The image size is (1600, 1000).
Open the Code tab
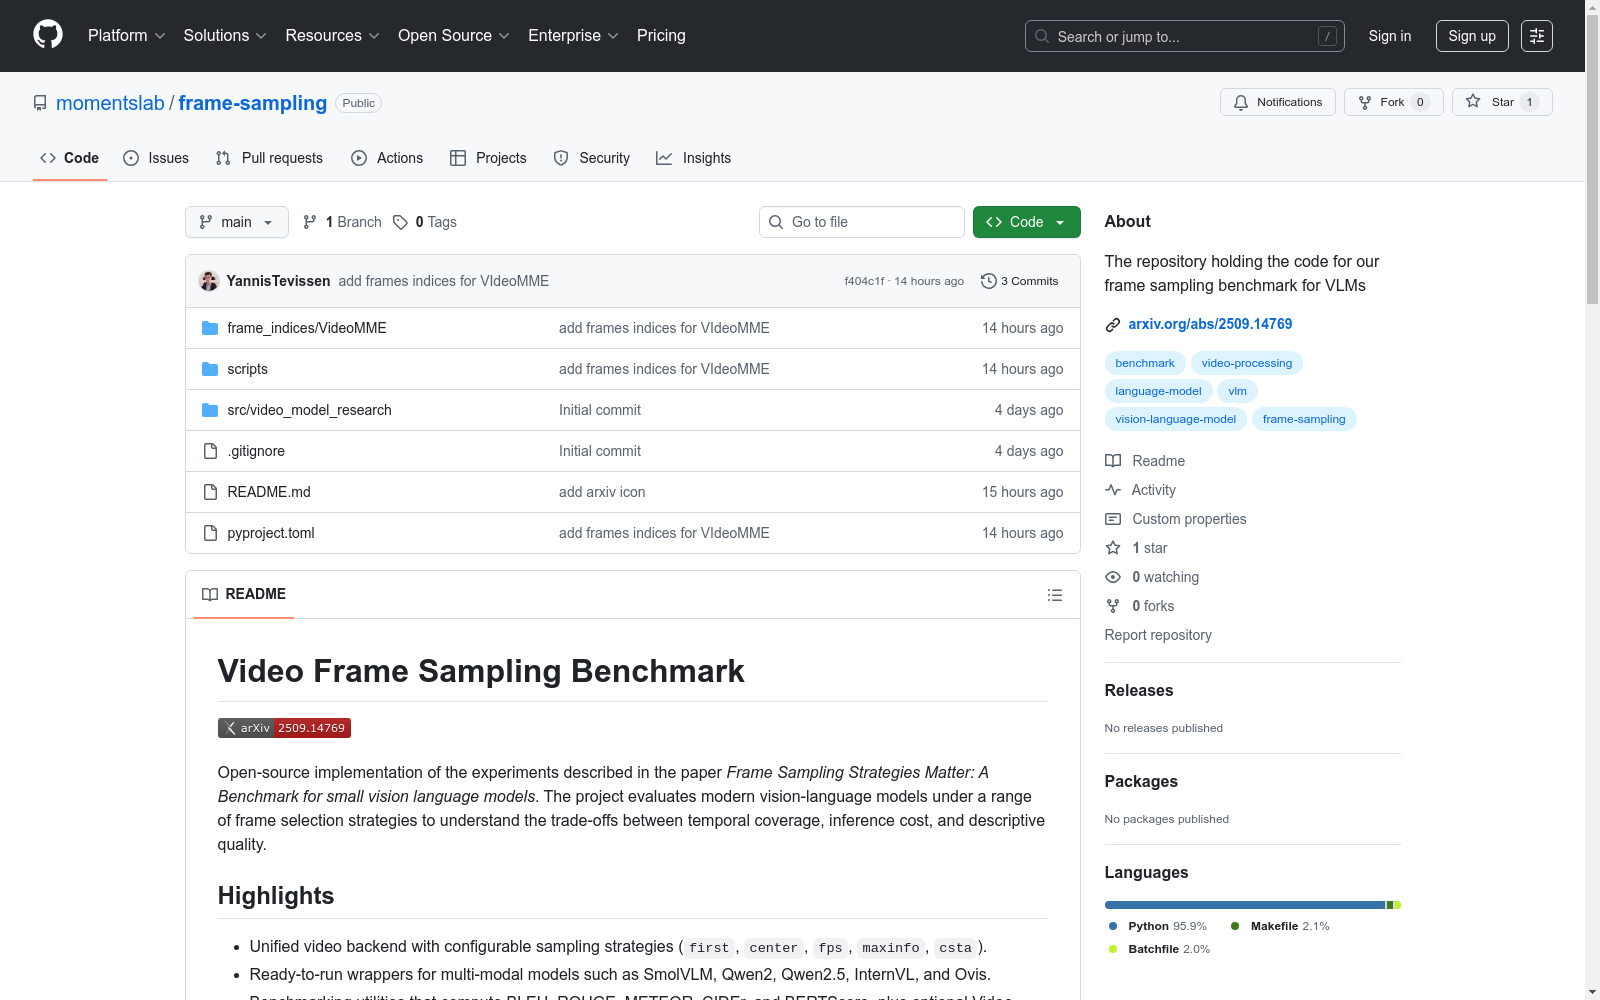click(x=70, y=158)
